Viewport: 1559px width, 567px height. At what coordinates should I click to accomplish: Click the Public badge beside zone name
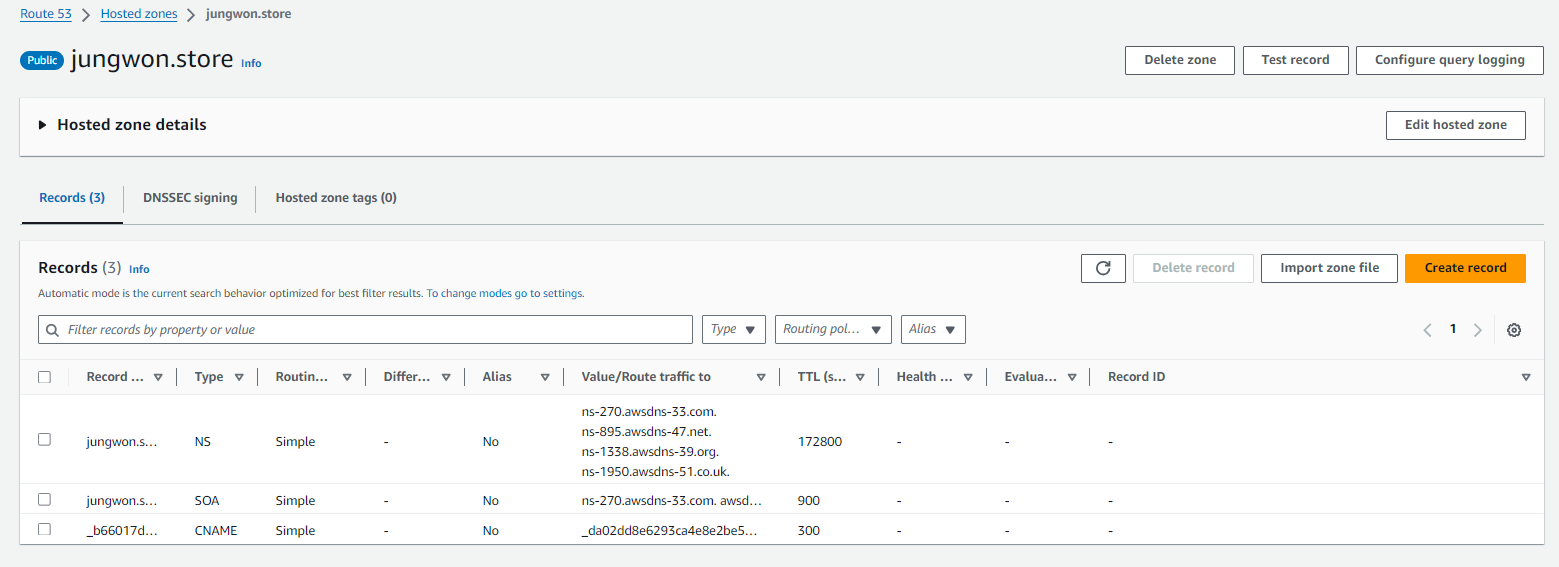(42, 60)
